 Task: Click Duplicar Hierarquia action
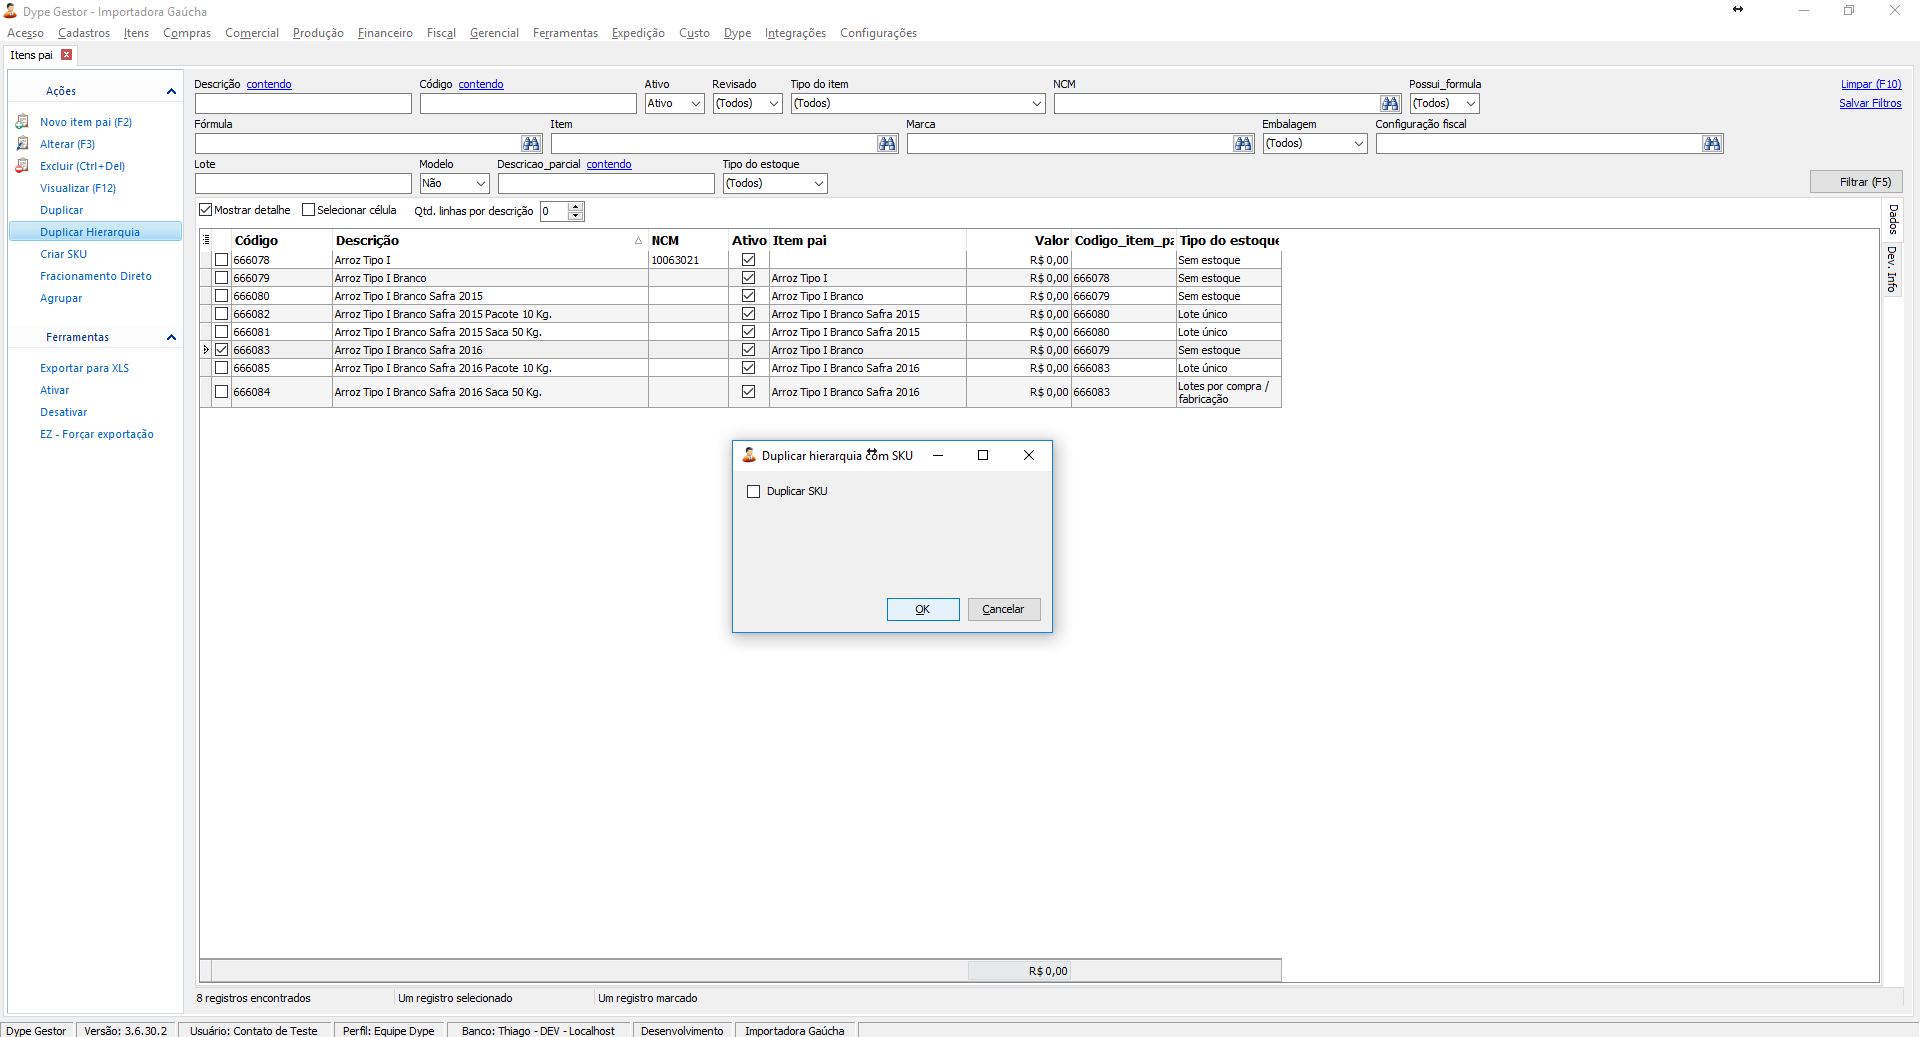[90, 232]
